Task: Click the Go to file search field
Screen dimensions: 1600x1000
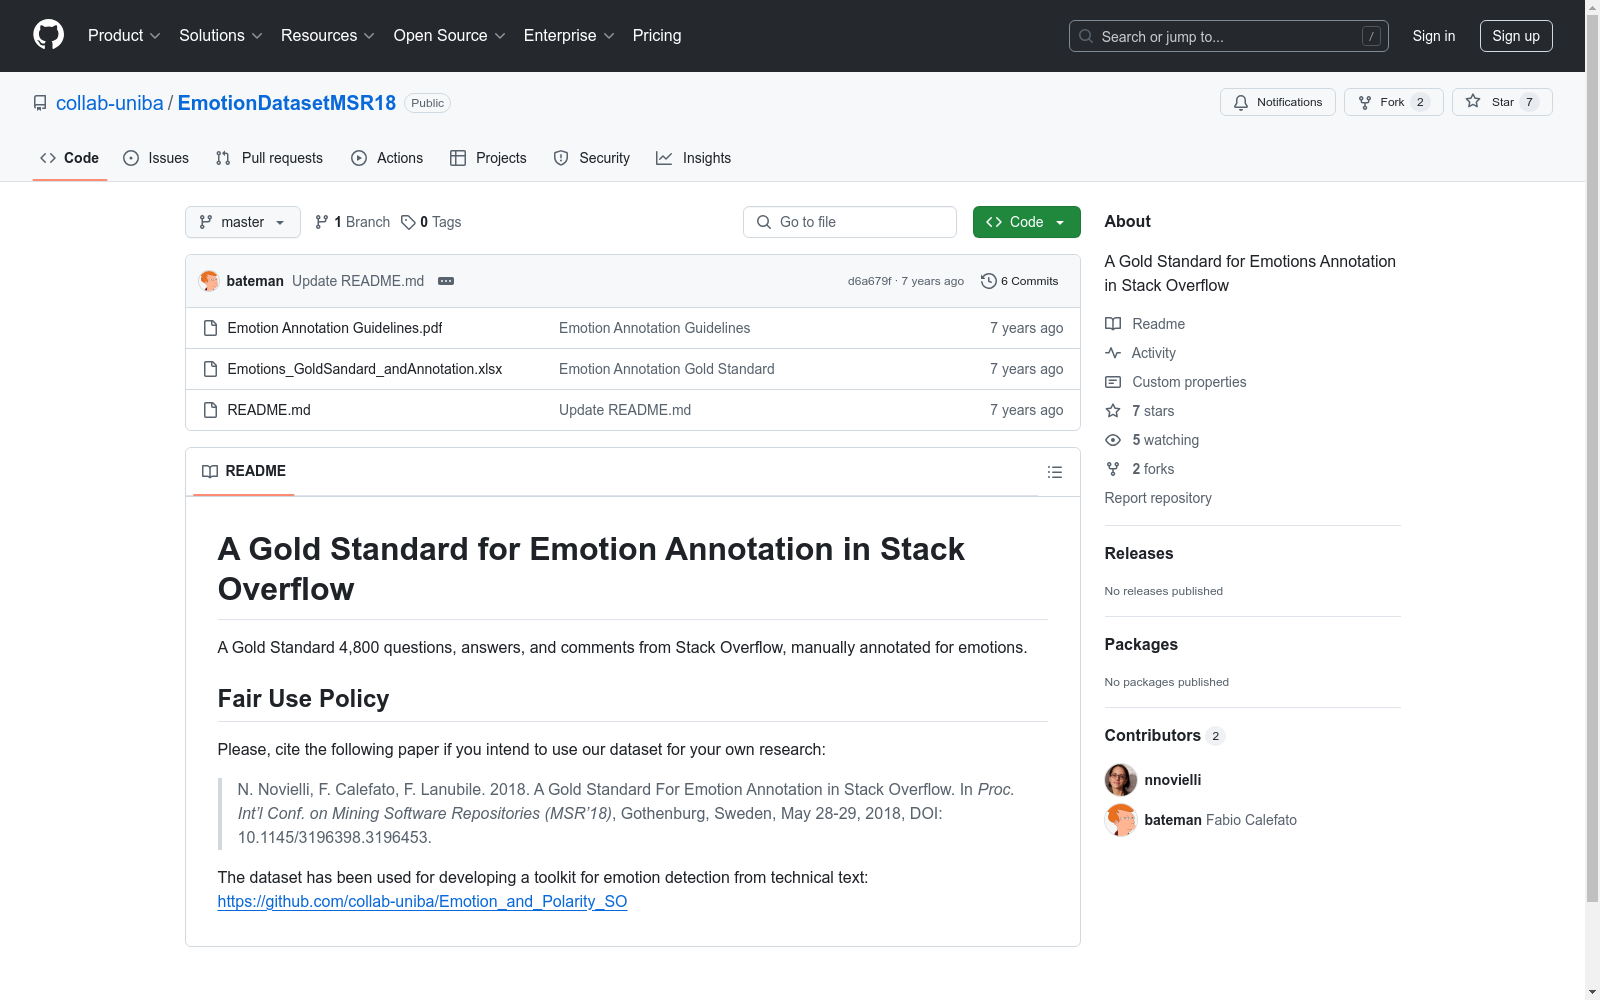Action: (x=850, y=222)
